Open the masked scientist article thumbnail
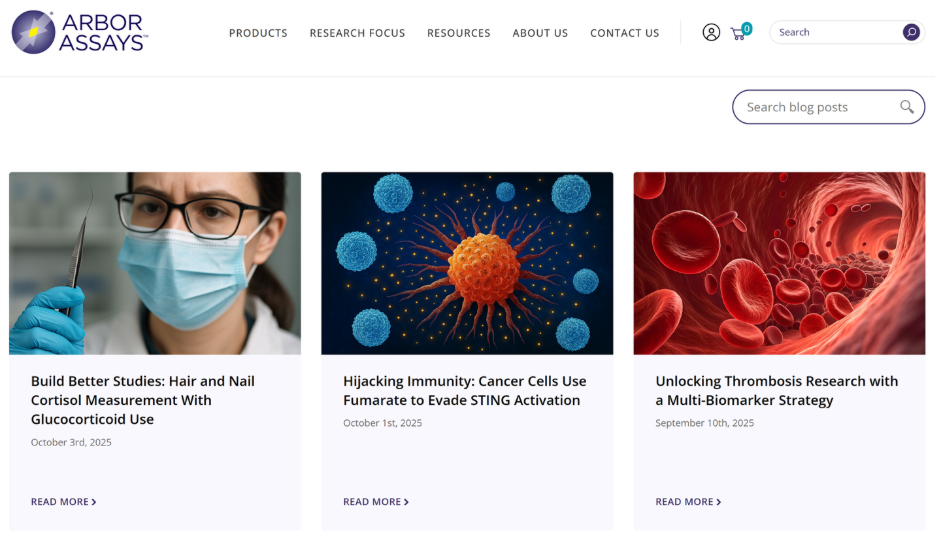The height and width of the screenshot is (541, 936). click(x=155, y=263)
